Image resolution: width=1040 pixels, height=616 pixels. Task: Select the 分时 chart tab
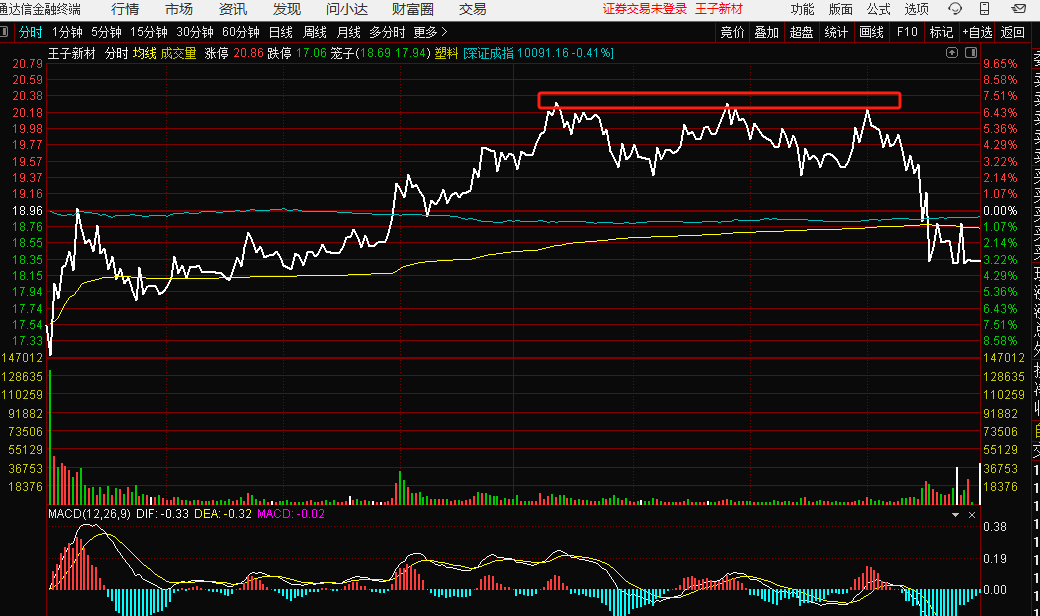[31, 32]
